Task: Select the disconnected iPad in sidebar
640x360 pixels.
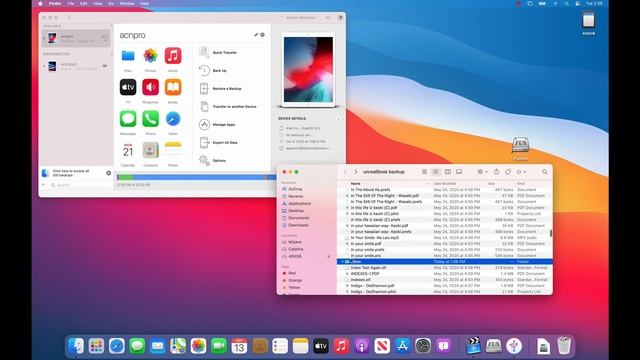Action: 76,66
